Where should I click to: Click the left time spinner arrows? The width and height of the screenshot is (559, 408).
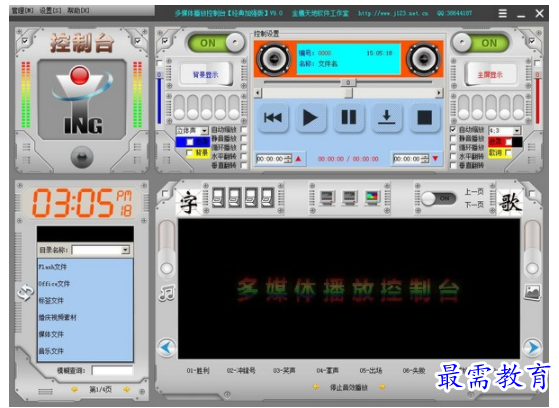coord(288,159)
